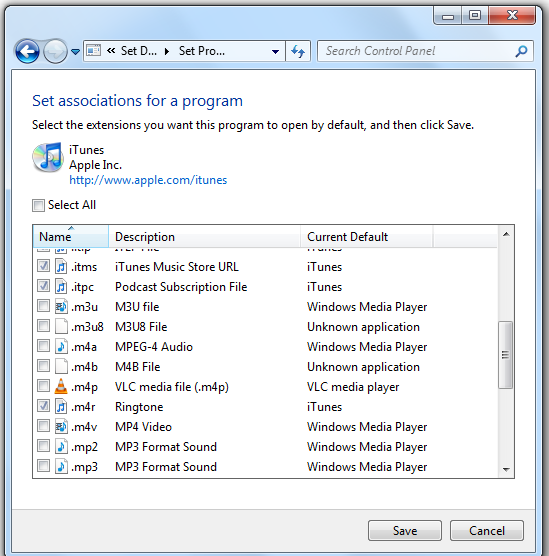Click the .mp2 audio file icon
Screen dimensions: 549x556
point(61,446)
